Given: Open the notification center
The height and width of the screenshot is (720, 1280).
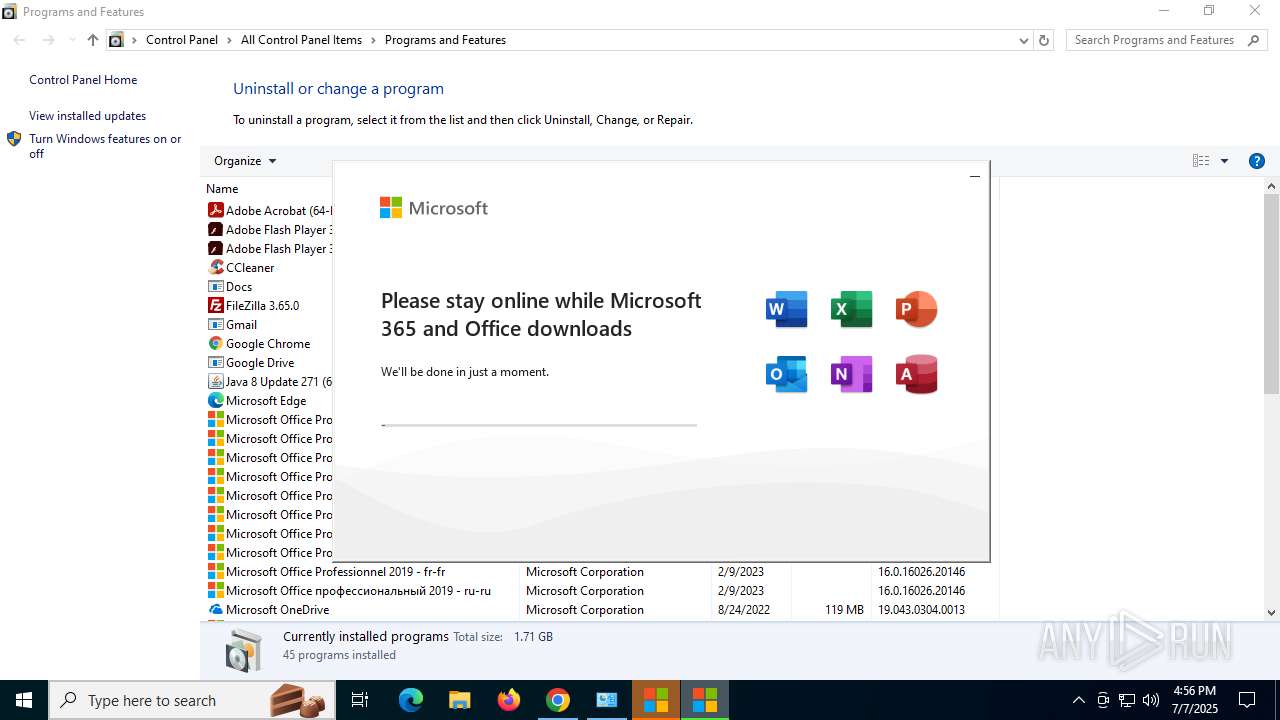Looking at the screenshot, I should 1247,700.
